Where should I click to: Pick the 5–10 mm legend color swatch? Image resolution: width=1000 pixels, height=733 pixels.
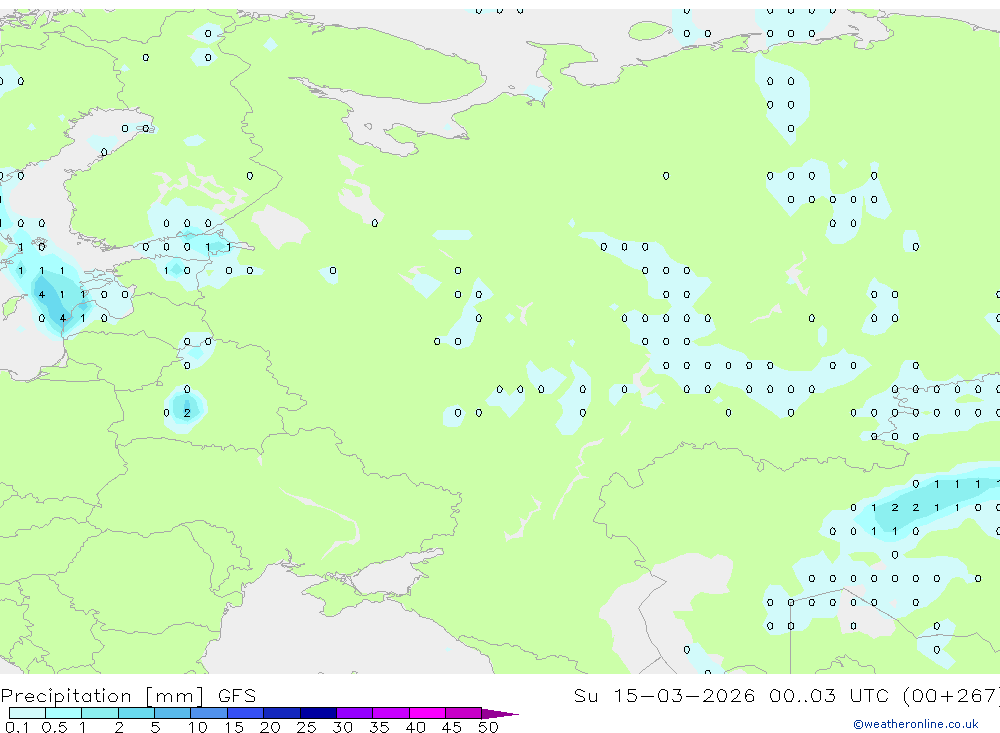point(172,713)
